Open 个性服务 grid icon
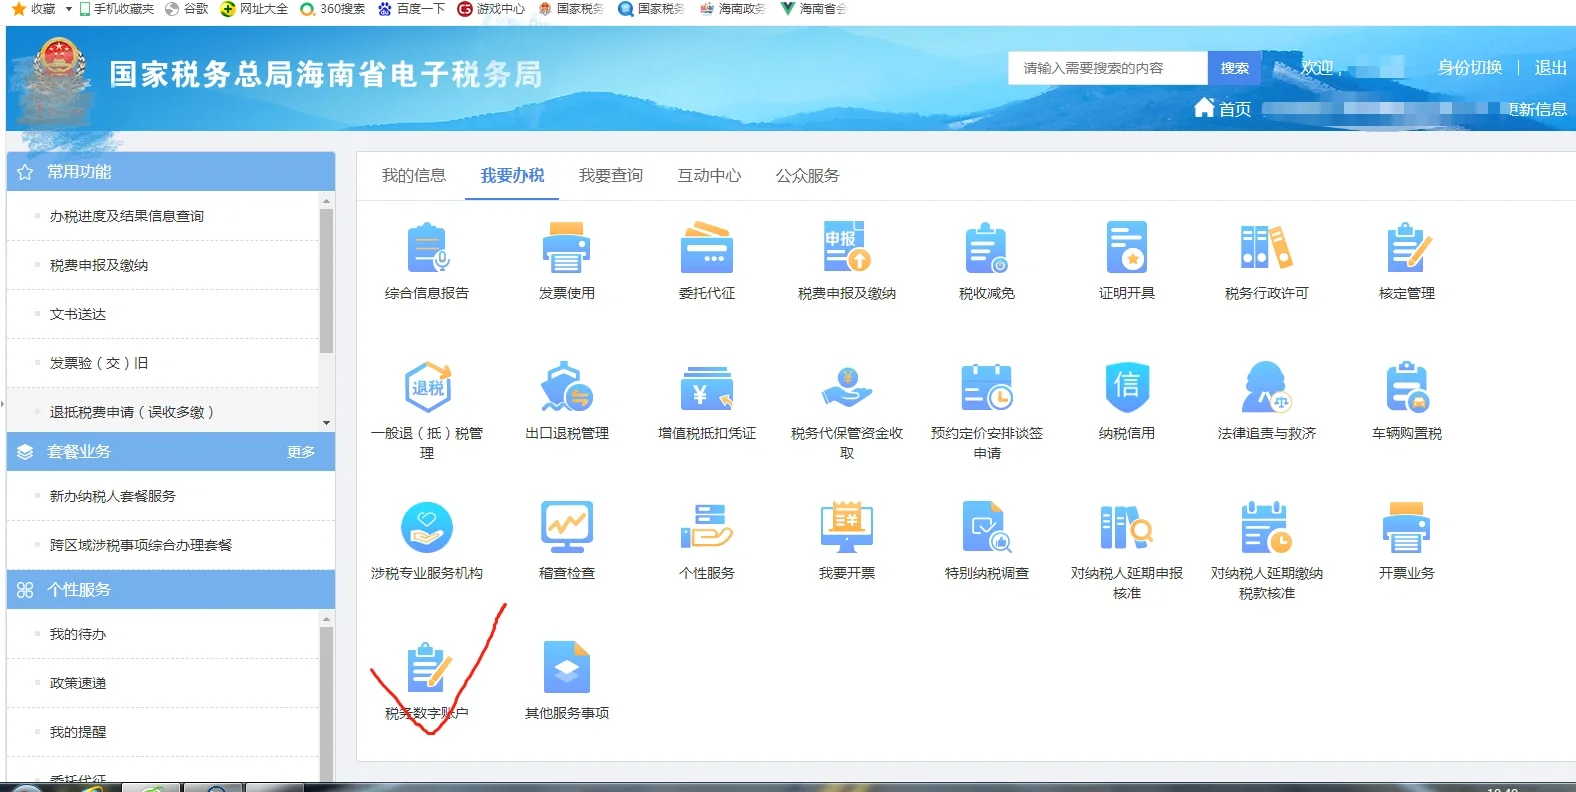 click(x=706, y=527)
